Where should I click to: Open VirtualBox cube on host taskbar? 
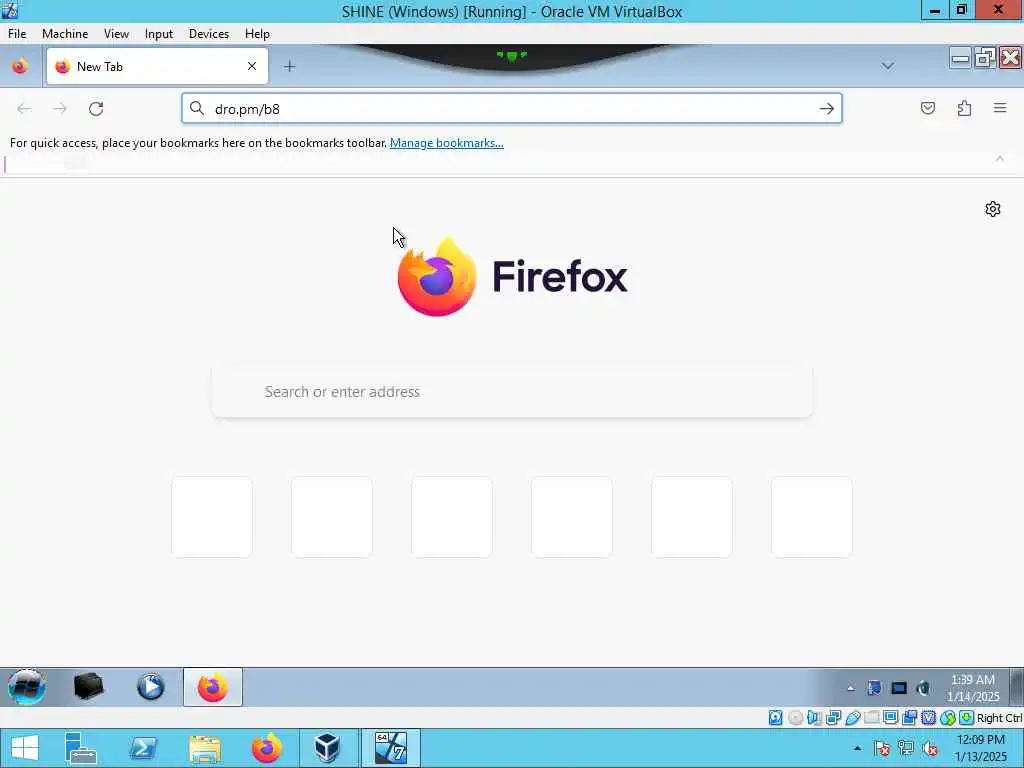[327, 748]
